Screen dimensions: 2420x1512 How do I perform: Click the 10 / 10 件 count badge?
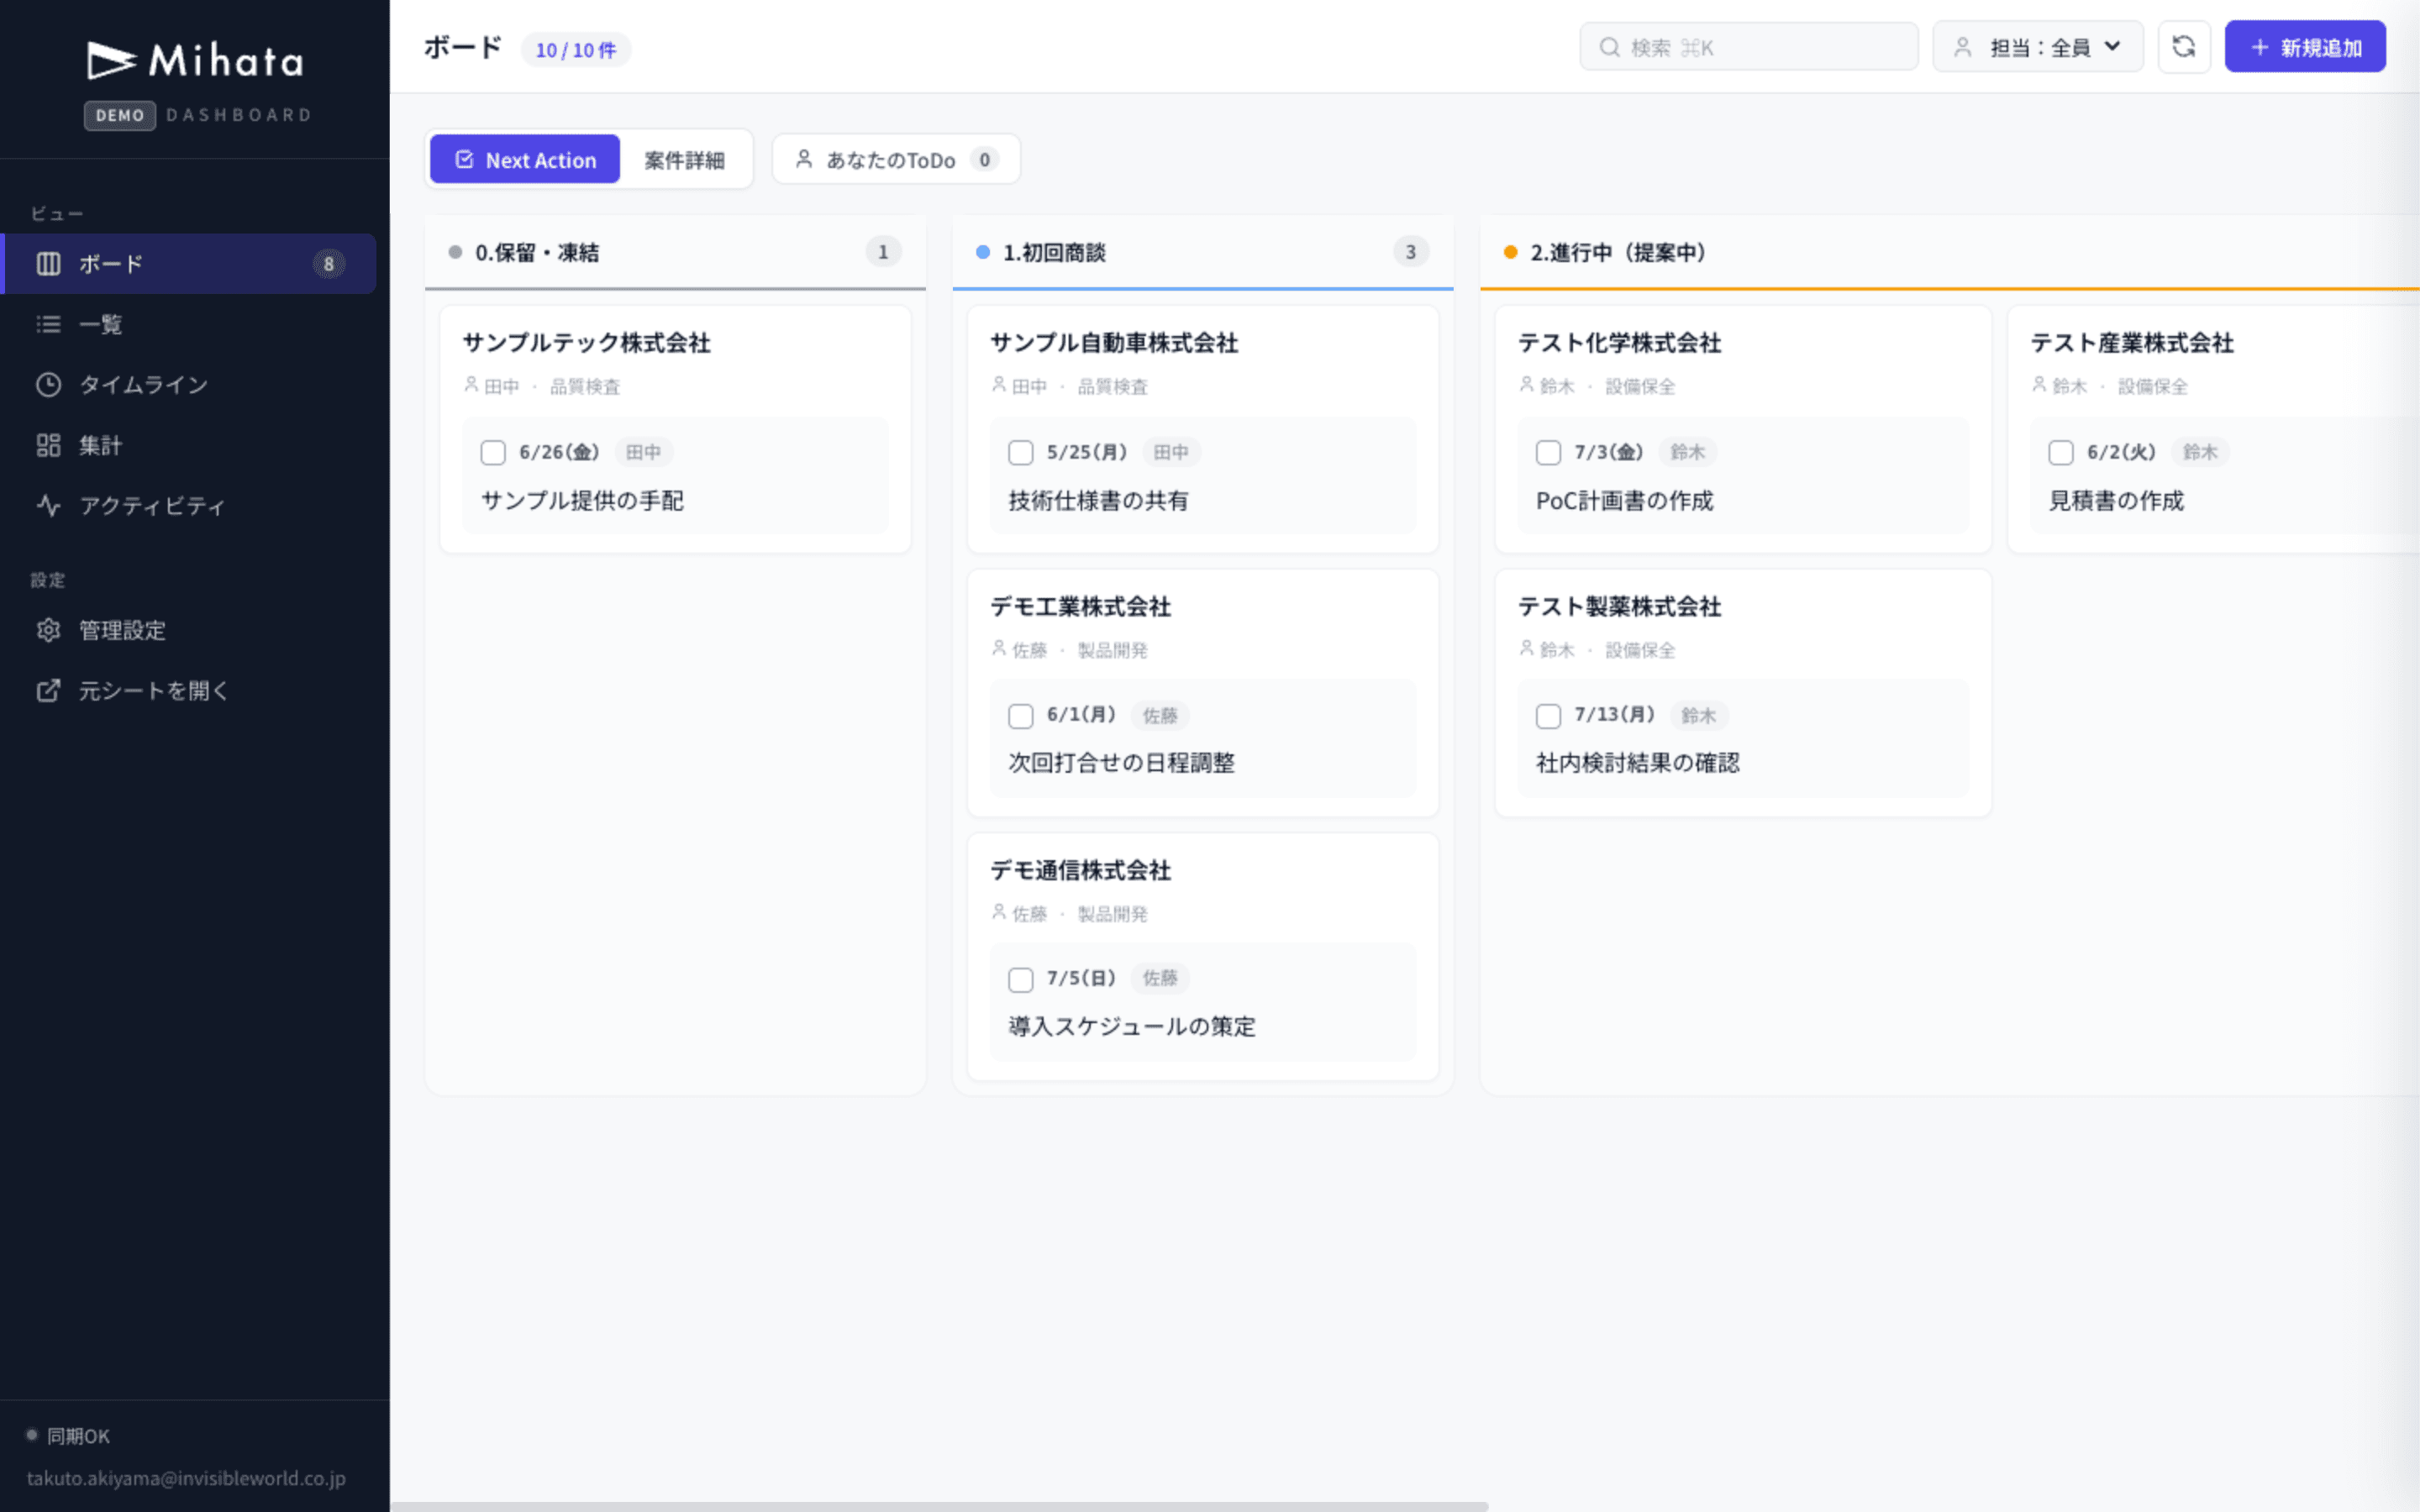click(576, 50)
